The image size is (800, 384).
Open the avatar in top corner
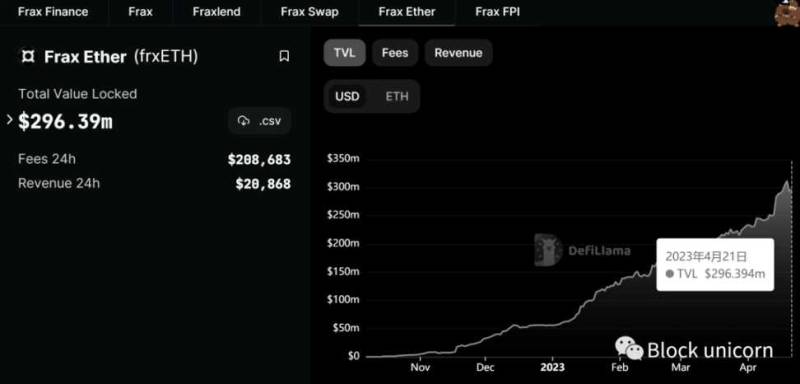pos(787,13)
